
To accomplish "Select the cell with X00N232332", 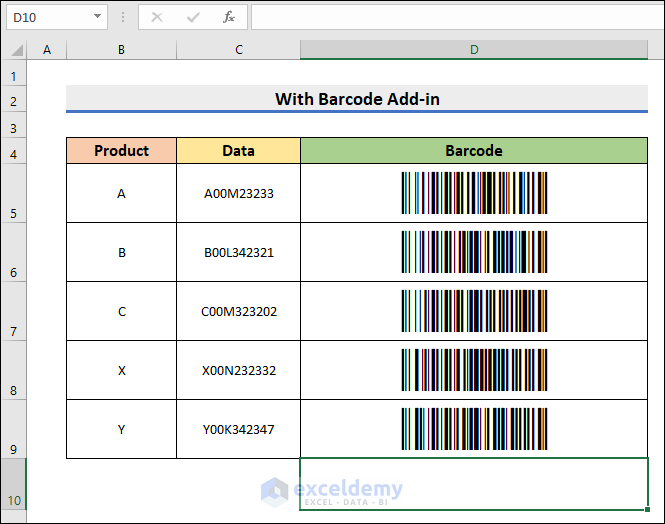I will pos(239,370).
